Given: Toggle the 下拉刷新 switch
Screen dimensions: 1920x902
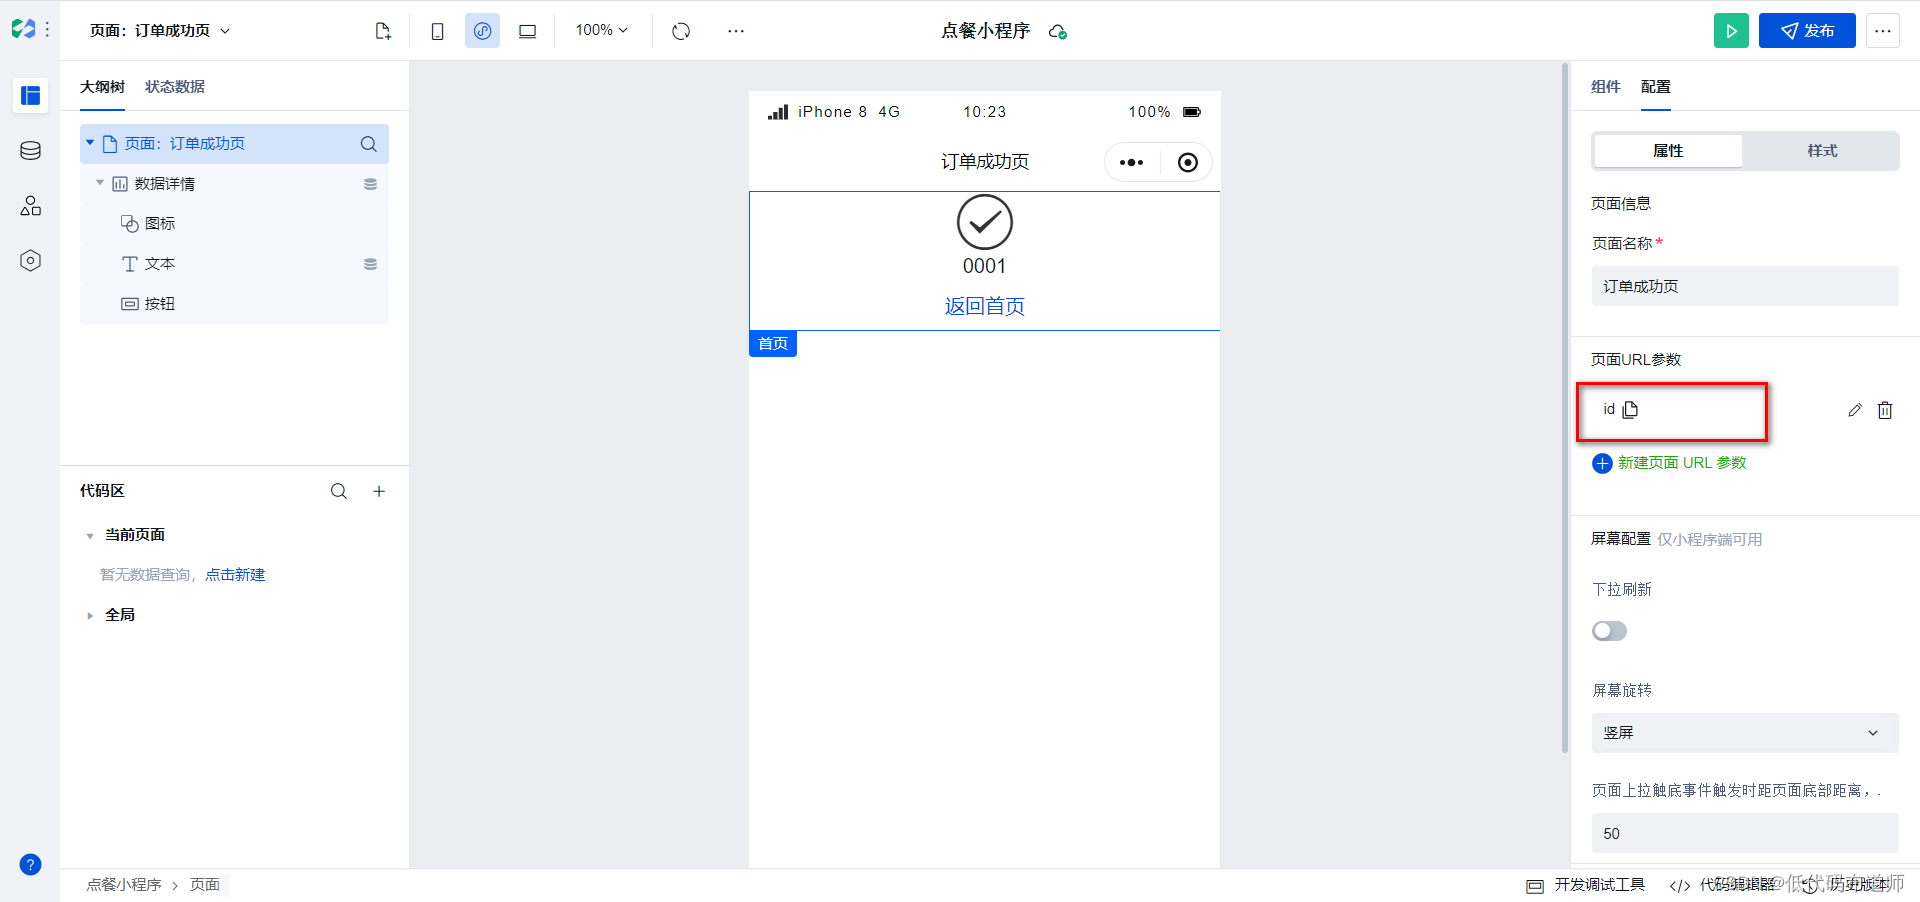Looking at the screenshot, I should click(1610, 631).
